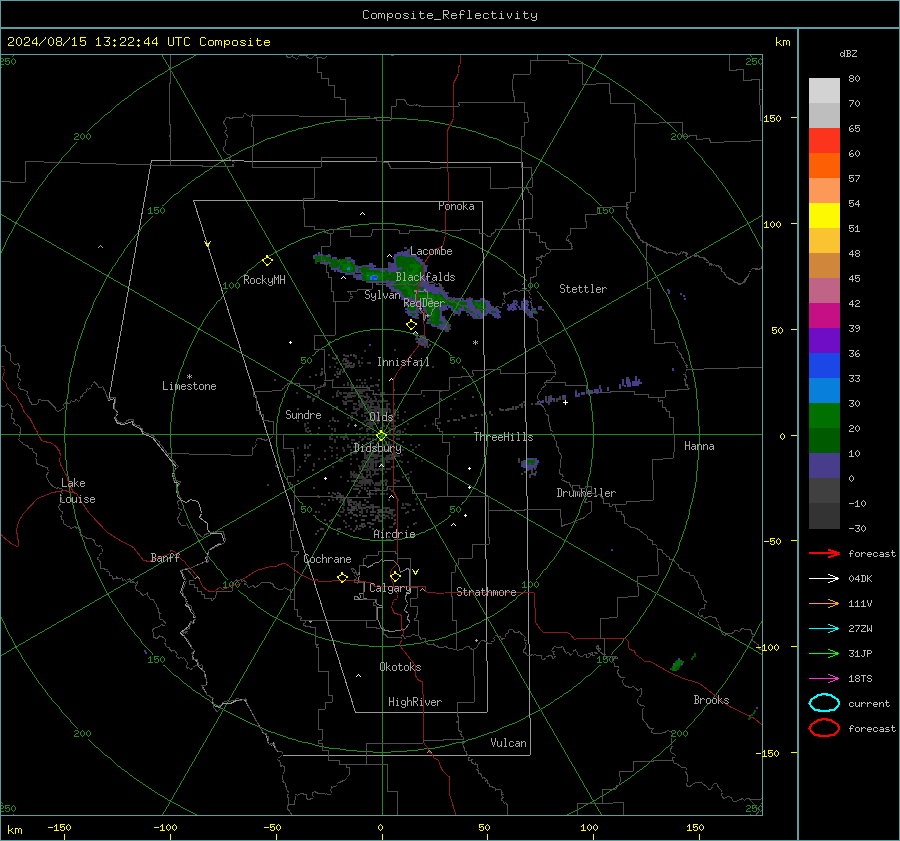Click the magenta 39-42 dBZ color swatch
Screen dimensions: 900x841
tap(824, 315)
